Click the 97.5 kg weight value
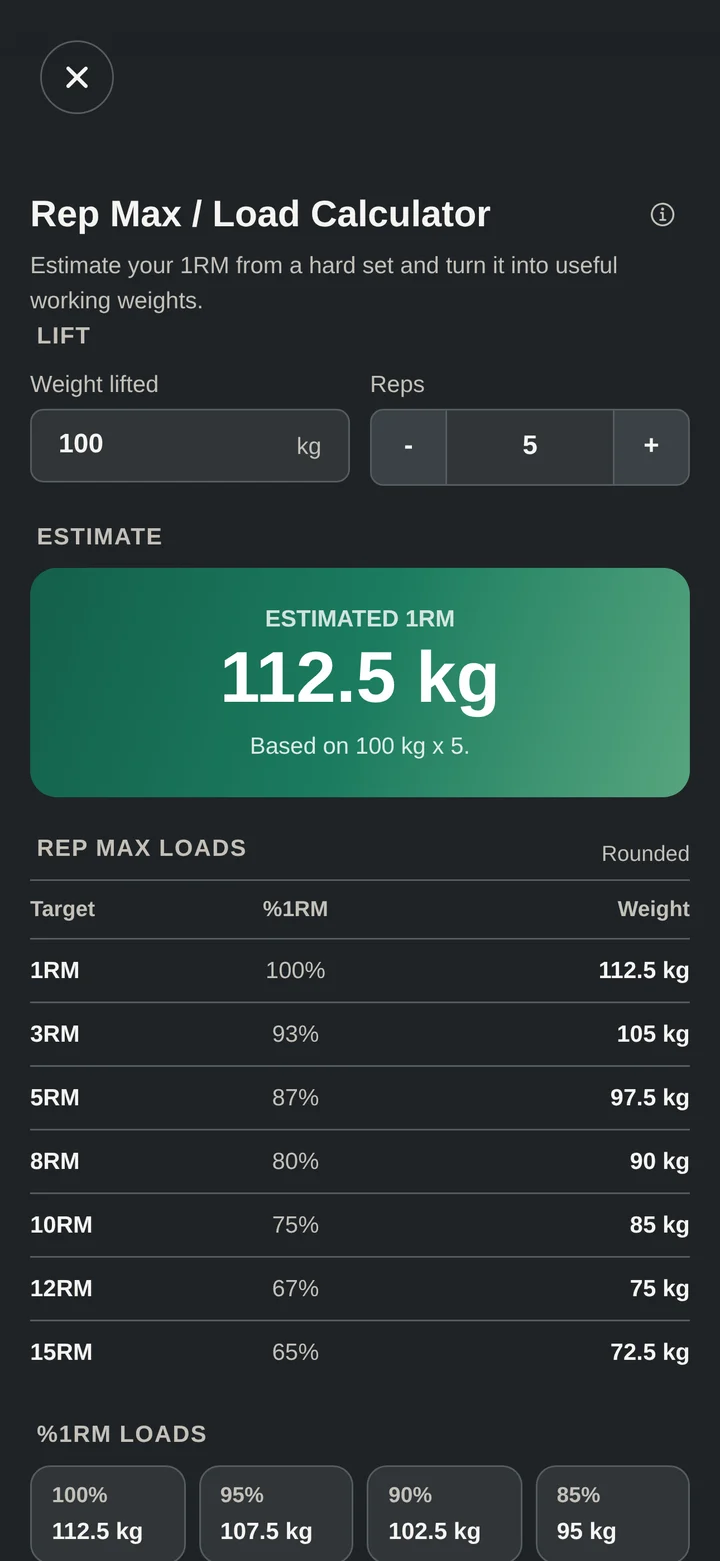The width and height of the screenshot is (720, 1561). pos(650,1098)
